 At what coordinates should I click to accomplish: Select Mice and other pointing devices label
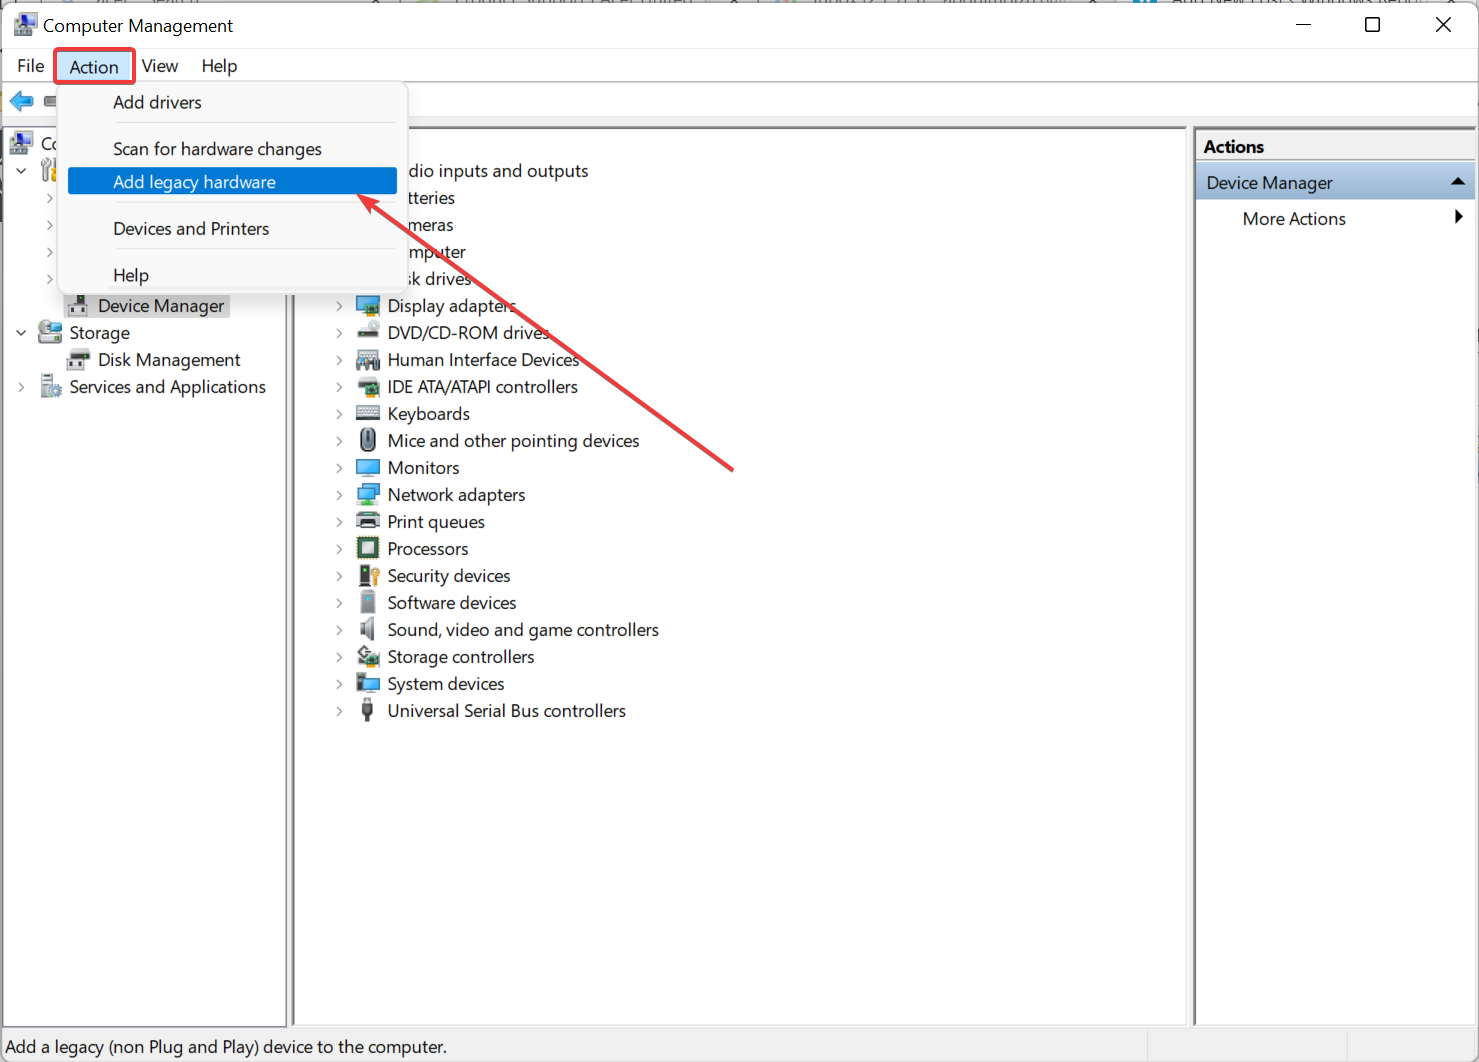click(513, 441)
